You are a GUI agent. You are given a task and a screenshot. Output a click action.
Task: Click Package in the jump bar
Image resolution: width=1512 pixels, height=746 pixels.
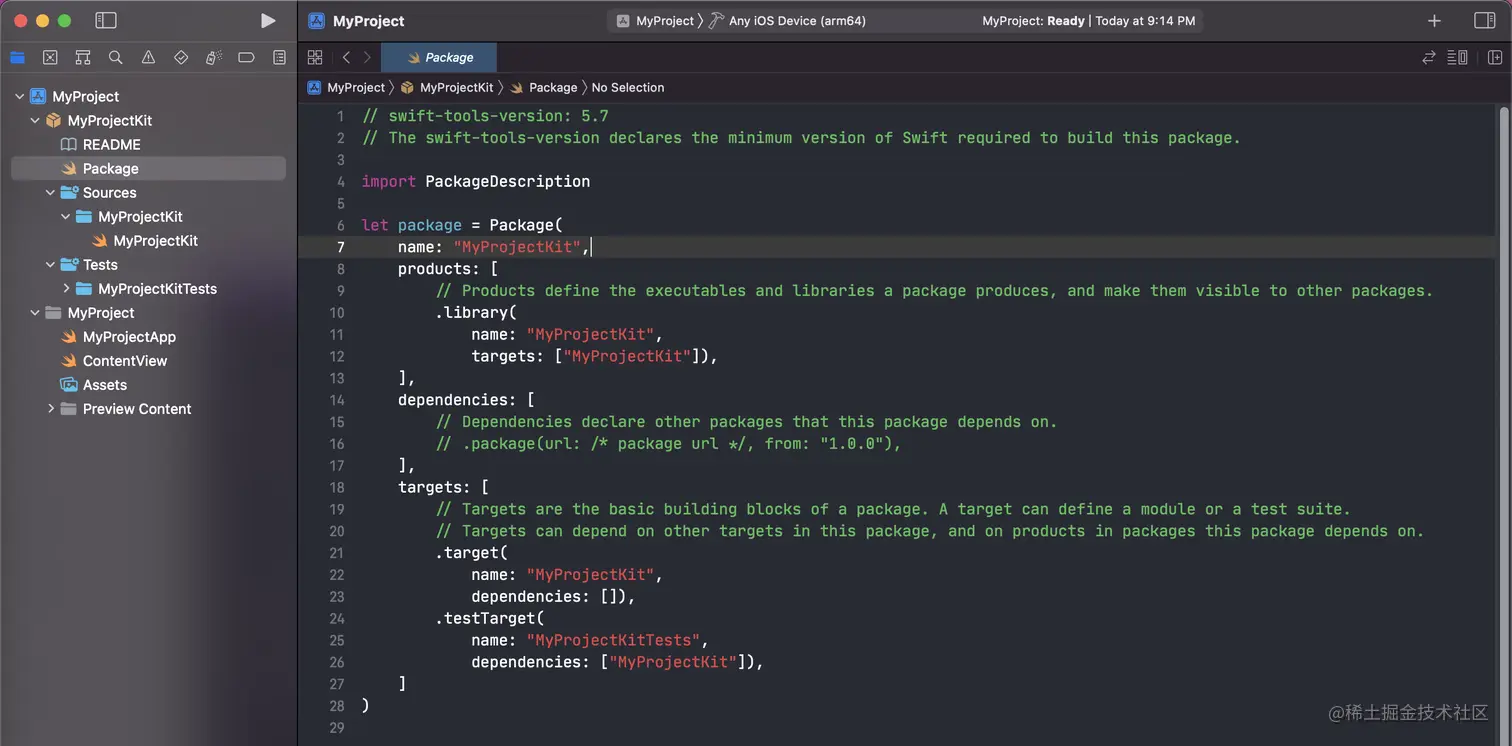543,88
